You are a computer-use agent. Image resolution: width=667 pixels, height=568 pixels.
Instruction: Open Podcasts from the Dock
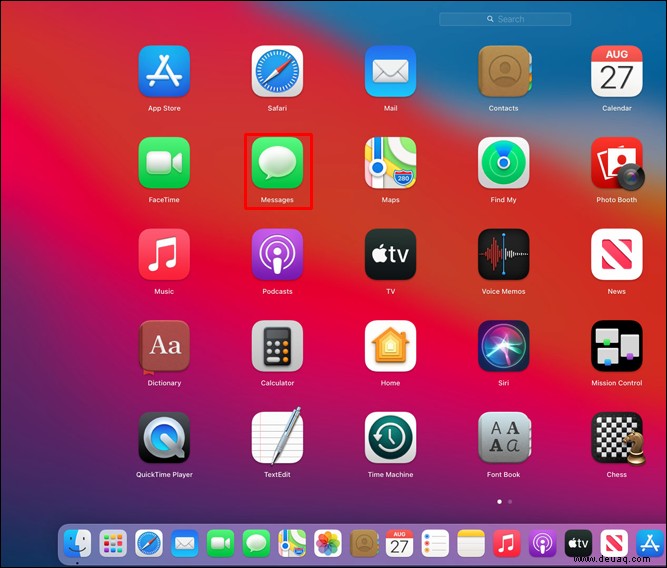[542, 543]
